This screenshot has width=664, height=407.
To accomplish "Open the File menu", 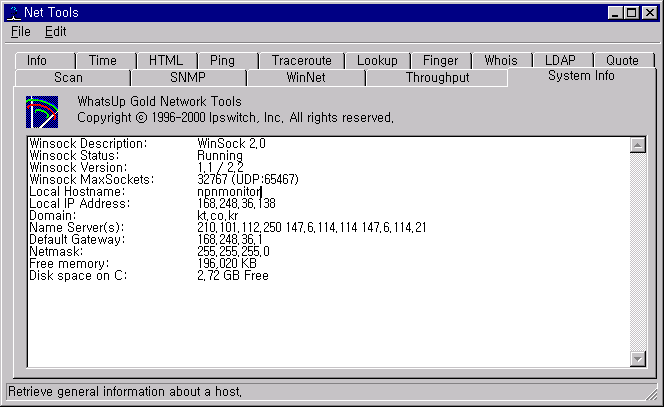I will click(x=20, y=32).
